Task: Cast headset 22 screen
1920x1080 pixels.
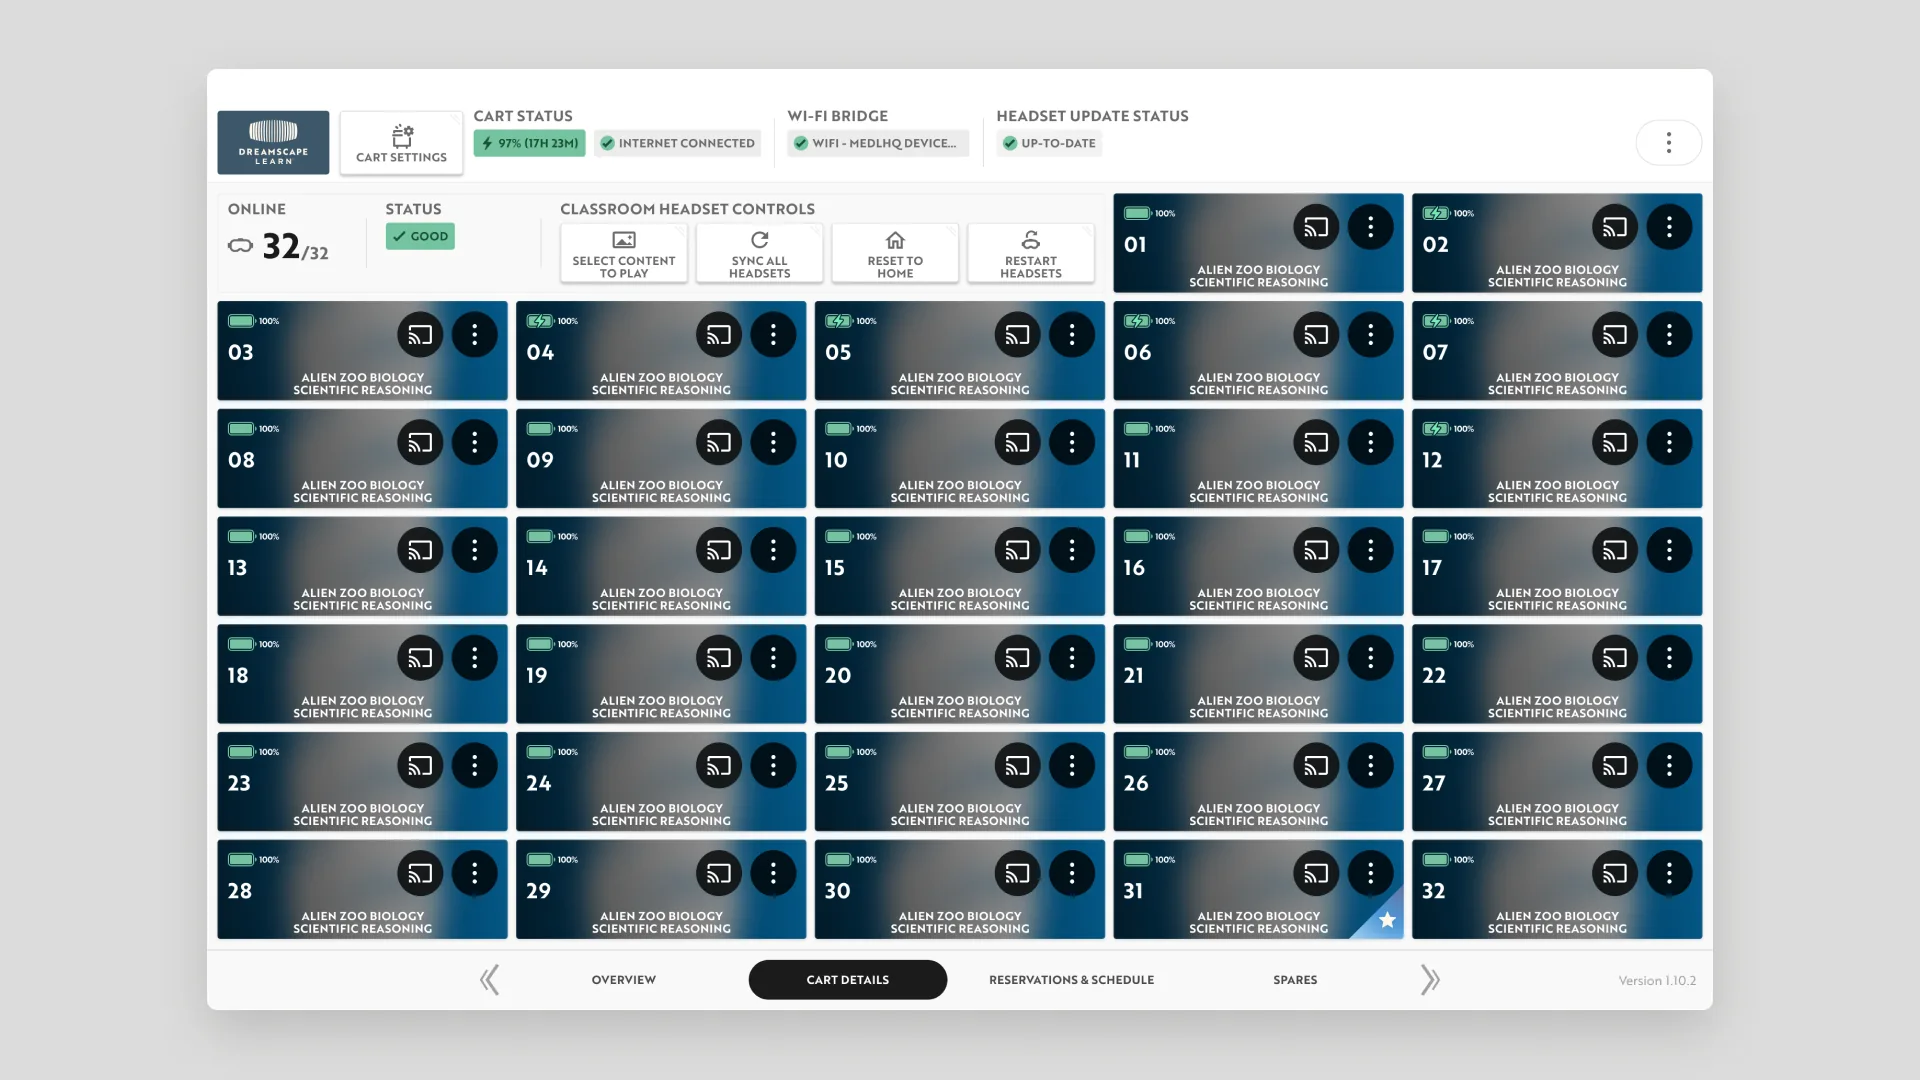Action: [1615, 658]
